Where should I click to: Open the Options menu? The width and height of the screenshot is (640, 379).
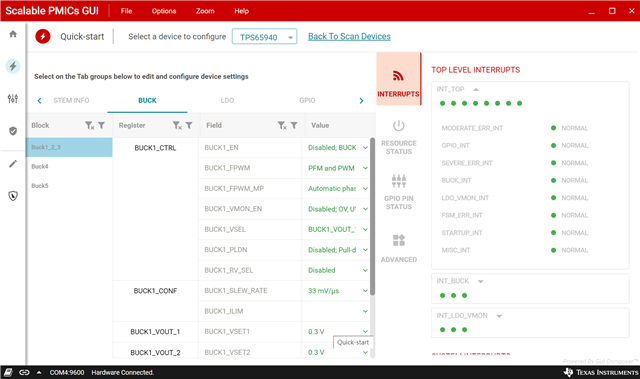[164, 11]
